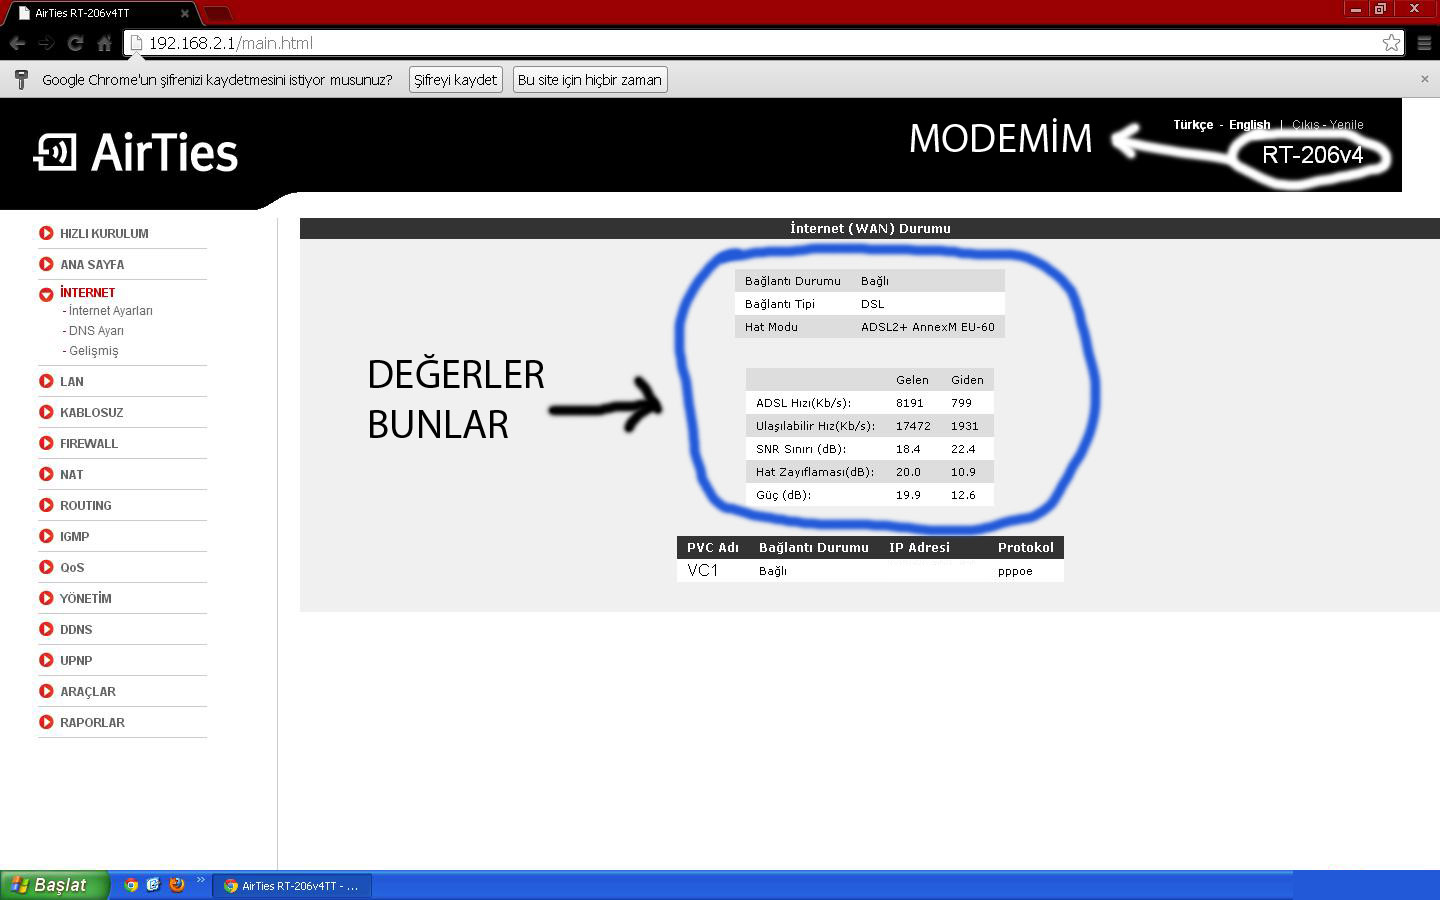The image size is (1440, 900).
Task: Click the arrow icon beside RAPORLAR
Action: (46, 722)
